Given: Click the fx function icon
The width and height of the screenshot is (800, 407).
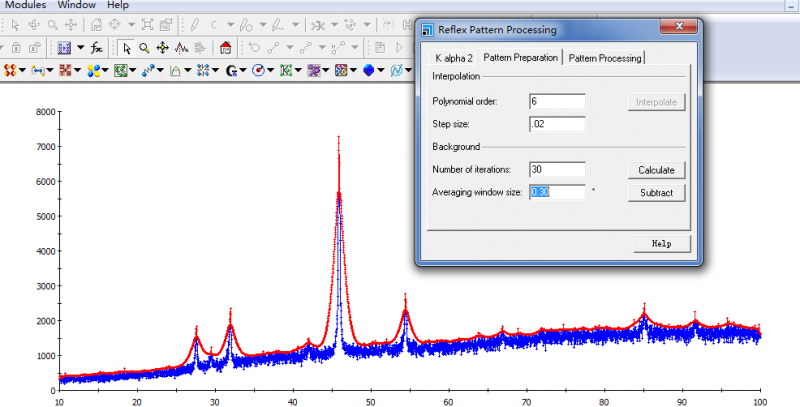Looking at the screenshot, I should [x=96, y=47].
